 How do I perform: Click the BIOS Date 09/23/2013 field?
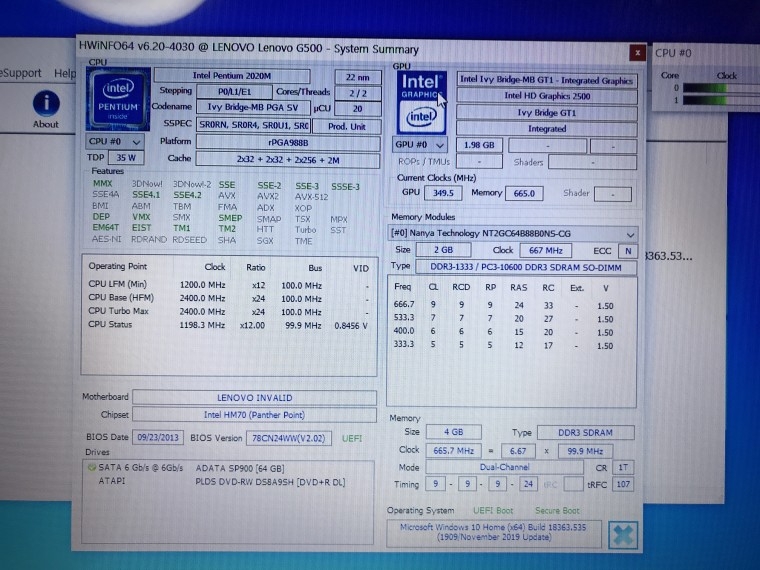tap(158, 437)
